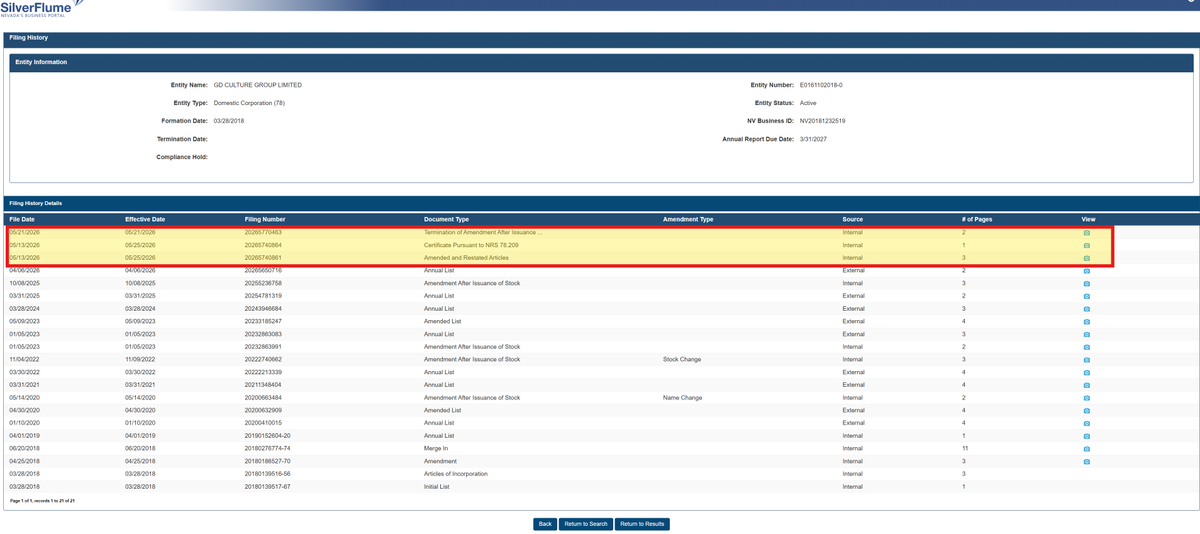Click Merge In document type cell
The image size is (1200, 534).
click(435, 449)
